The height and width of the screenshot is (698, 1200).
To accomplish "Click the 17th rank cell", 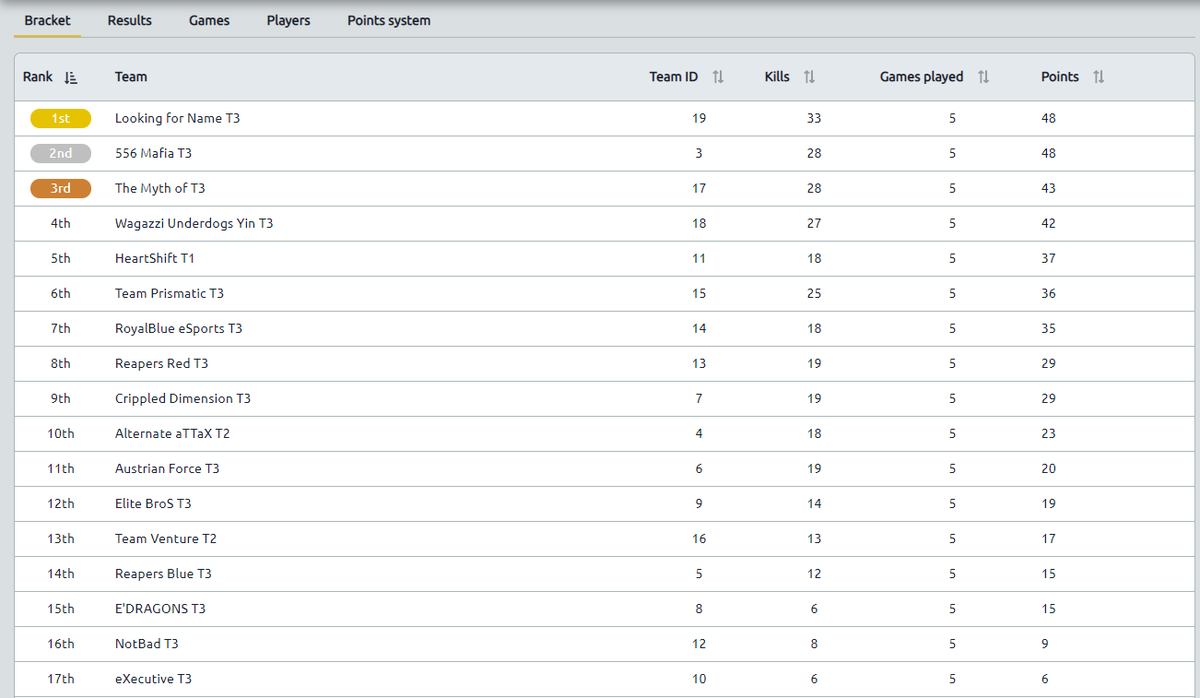I will click(61, 678).
